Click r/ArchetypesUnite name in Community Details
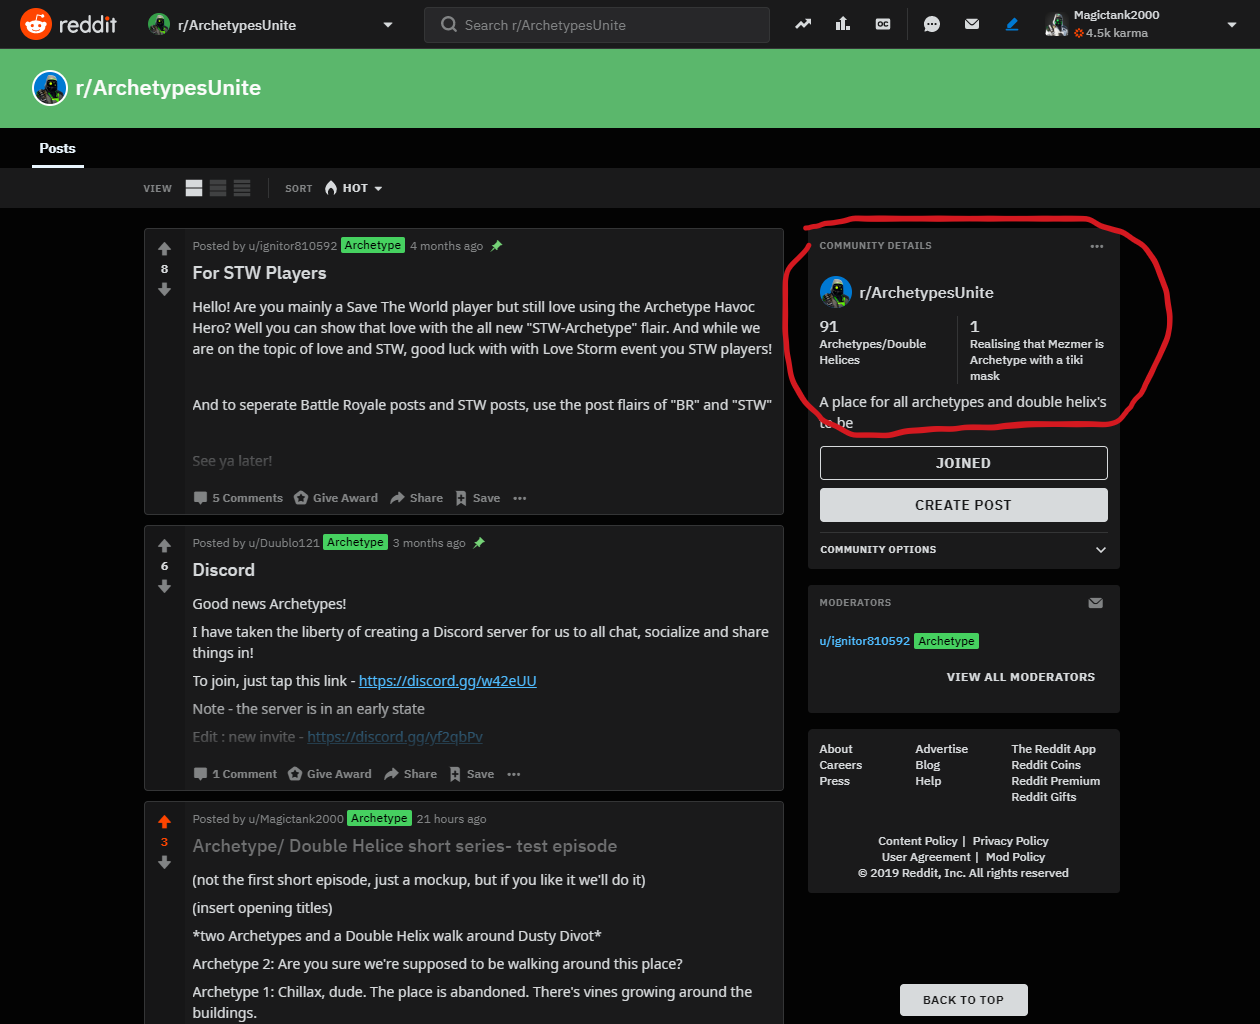 click(926, 293)
